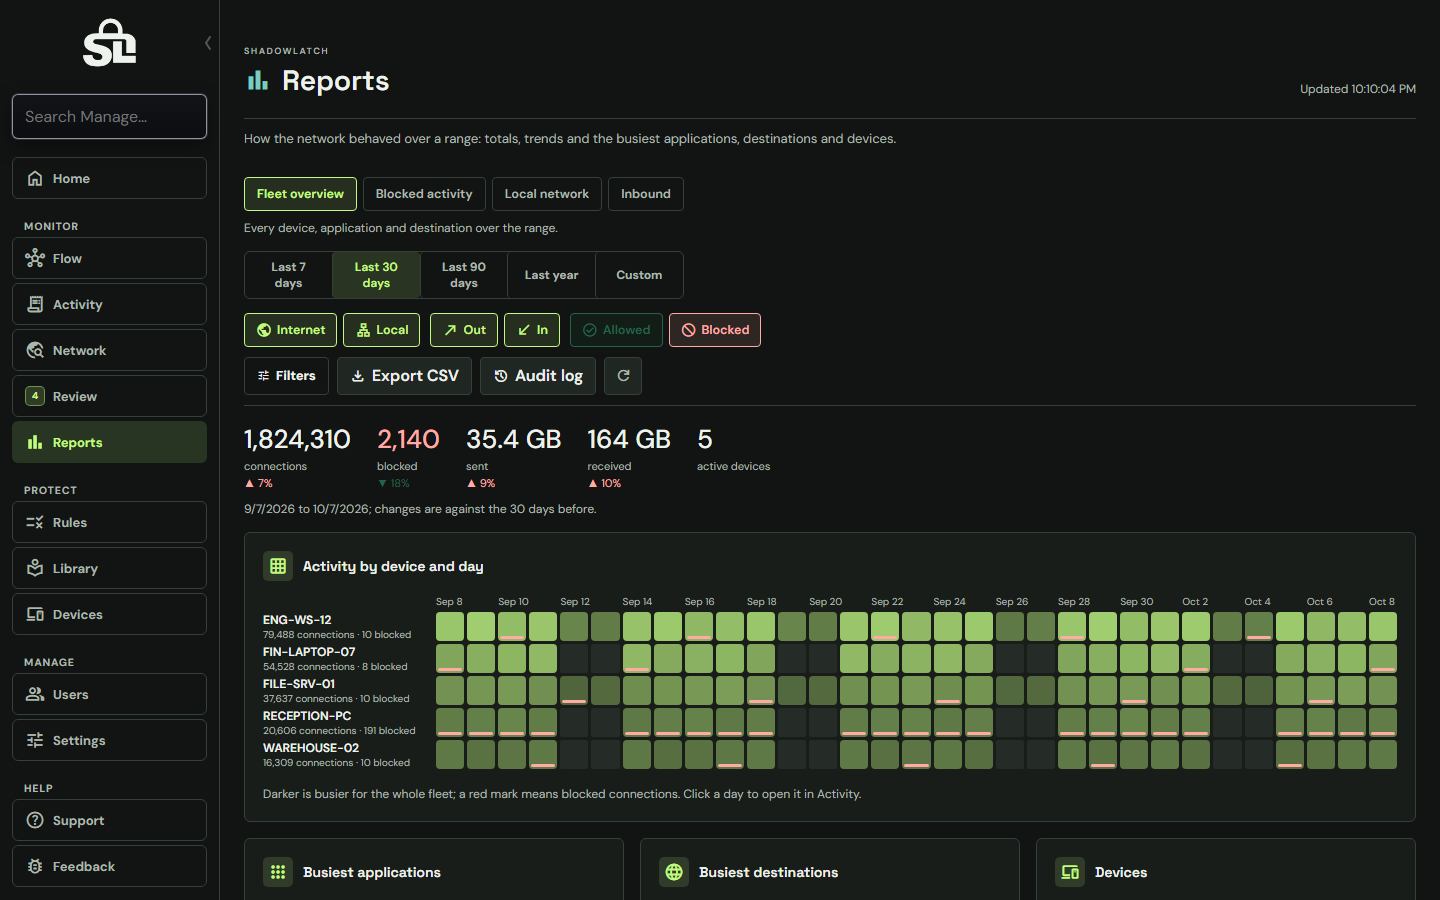Viewport: 1440px width, 900px height.
Task: Open the Audit log
Action: [x=538, y=376]
